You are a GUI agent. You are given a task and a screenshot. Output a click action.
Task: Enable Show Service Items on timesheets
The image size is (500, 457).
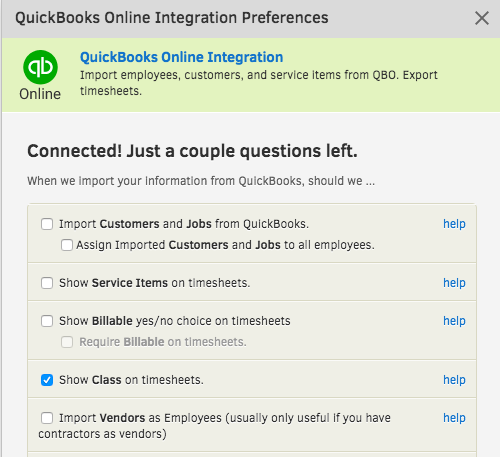point(47,283)
